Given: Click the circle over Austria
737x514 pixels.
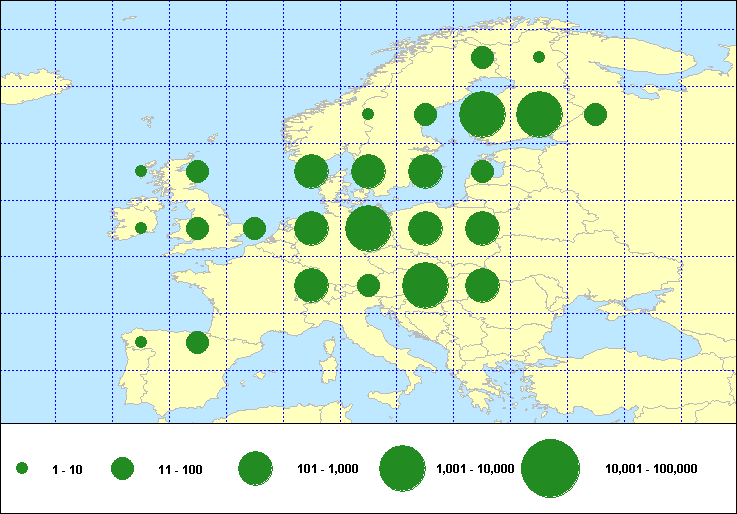Looking at the screenshot, I should pos(368,285).
